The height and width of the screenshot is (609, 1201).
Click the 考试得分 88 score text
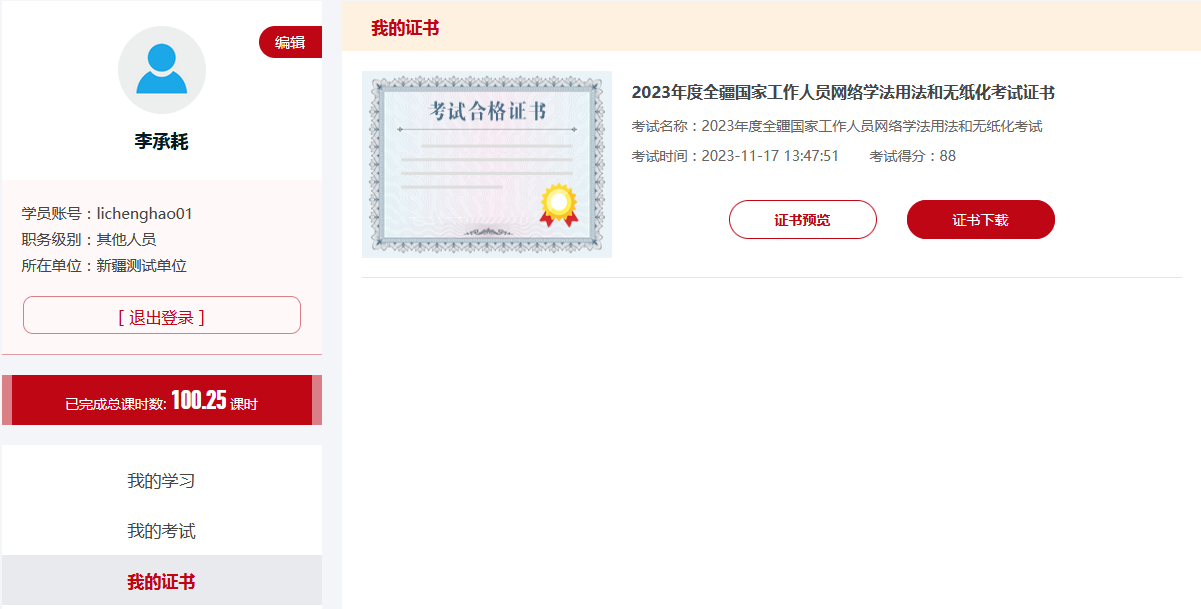(x=913, y=156)
